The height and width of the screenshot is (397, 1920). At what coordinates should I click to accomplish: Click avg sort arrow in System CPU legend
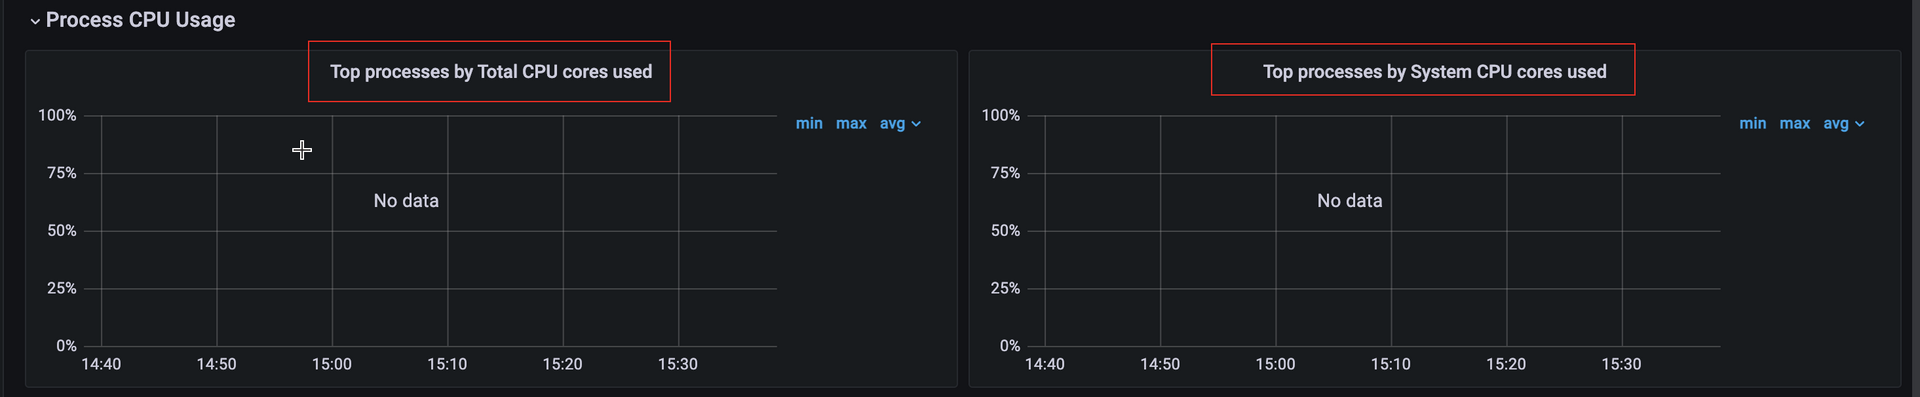pyautogui.click(x=1860, y=124)
